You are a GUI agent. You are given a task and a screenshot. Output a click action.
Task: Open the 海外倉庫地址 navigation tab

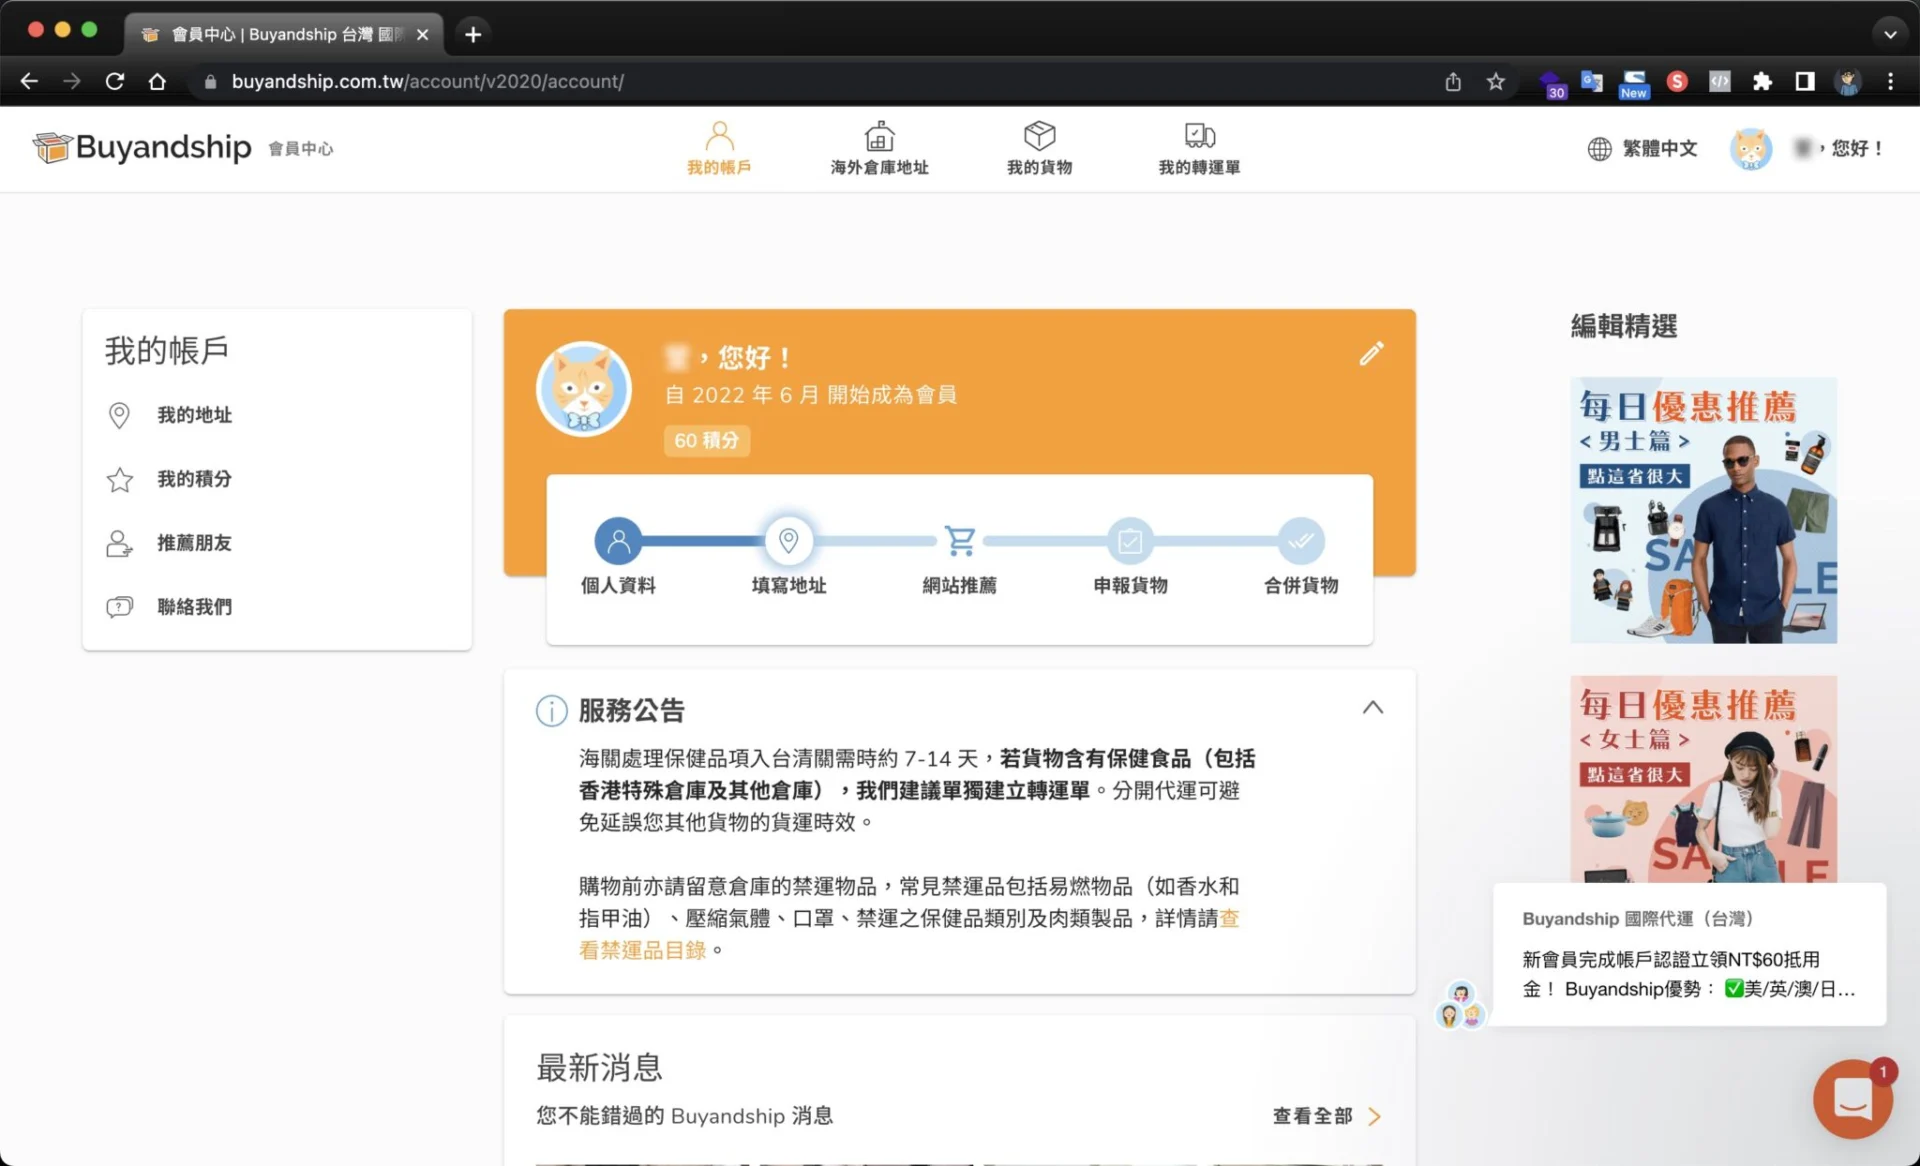879,148
